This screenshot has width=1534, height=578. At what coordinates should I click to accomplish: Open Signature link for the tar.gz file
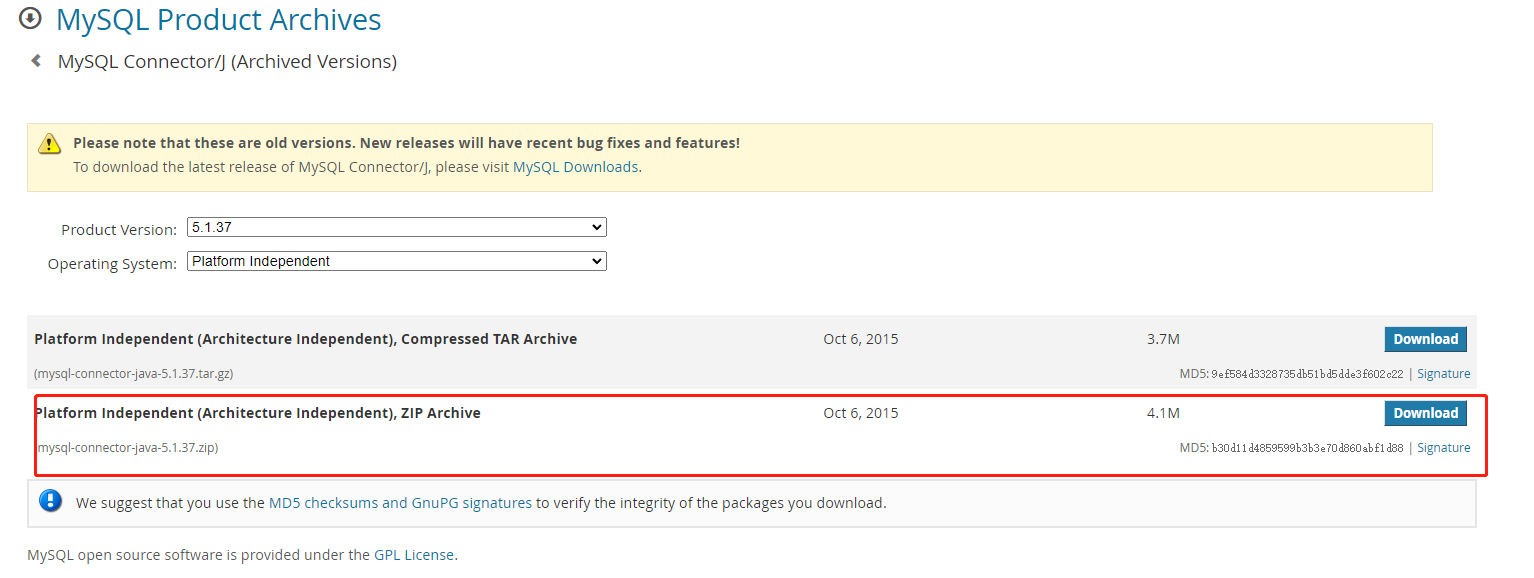[x=1444, y=374]
